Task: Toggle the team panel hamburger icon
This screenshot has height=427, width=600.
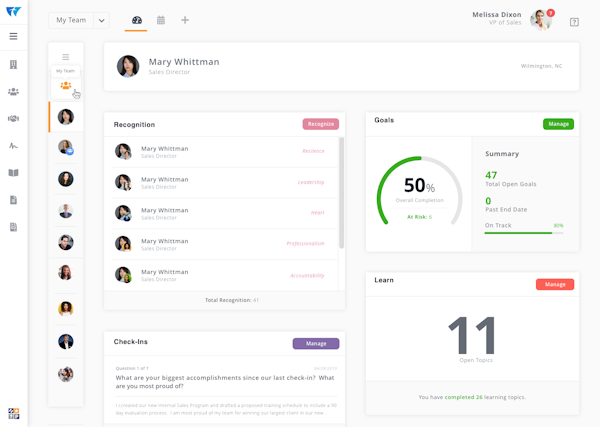Action: (66, 57)
